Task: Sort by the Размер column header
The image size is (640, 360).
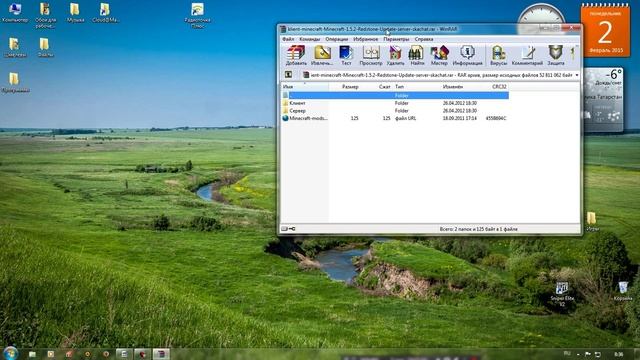Action: (350, 87)
